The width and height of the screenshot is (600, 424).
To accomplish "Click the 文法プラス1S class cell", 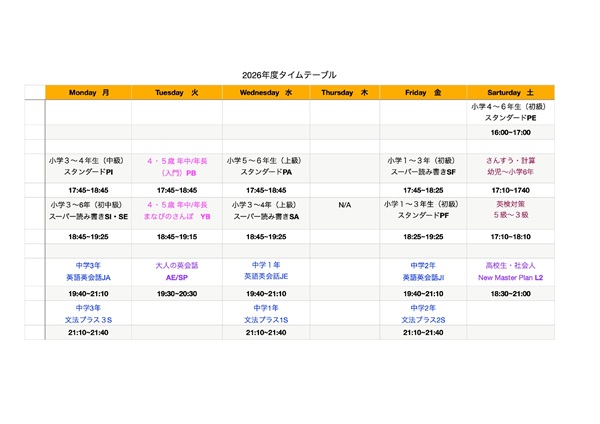I will click(266, 314).
